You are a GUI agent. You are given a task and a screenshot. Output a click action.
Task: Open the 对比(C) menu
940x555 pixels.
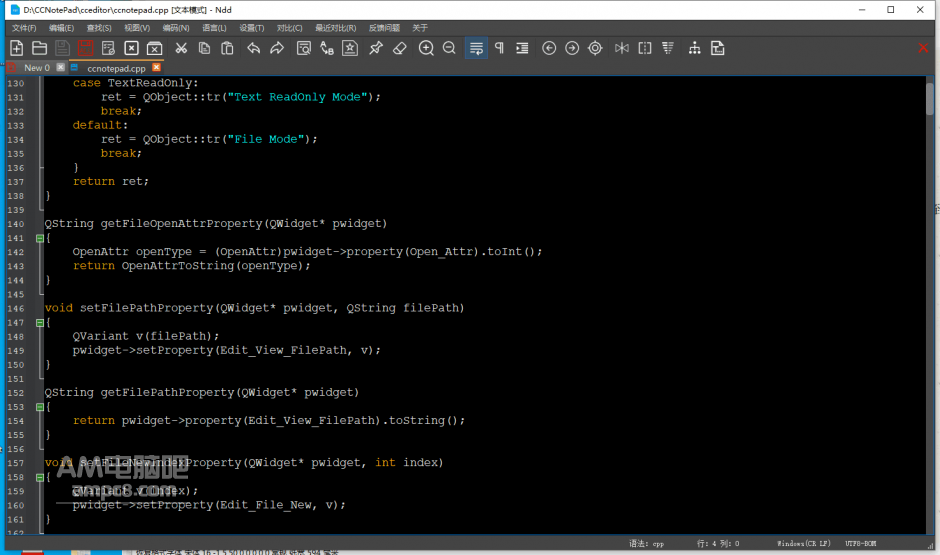point(290,28)
